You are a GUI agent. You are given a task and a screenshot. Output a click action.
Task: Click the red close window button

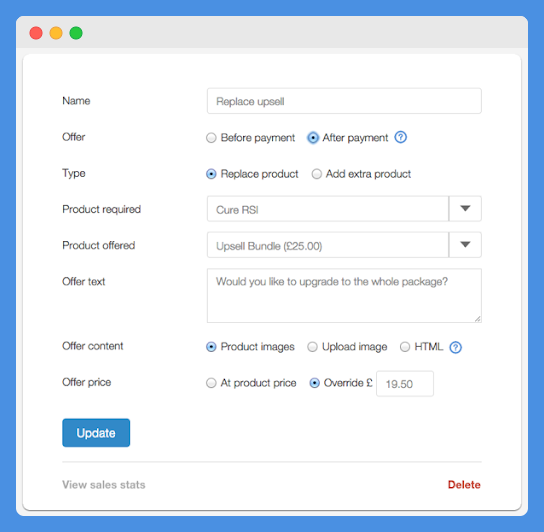click(x=36, y=33)
